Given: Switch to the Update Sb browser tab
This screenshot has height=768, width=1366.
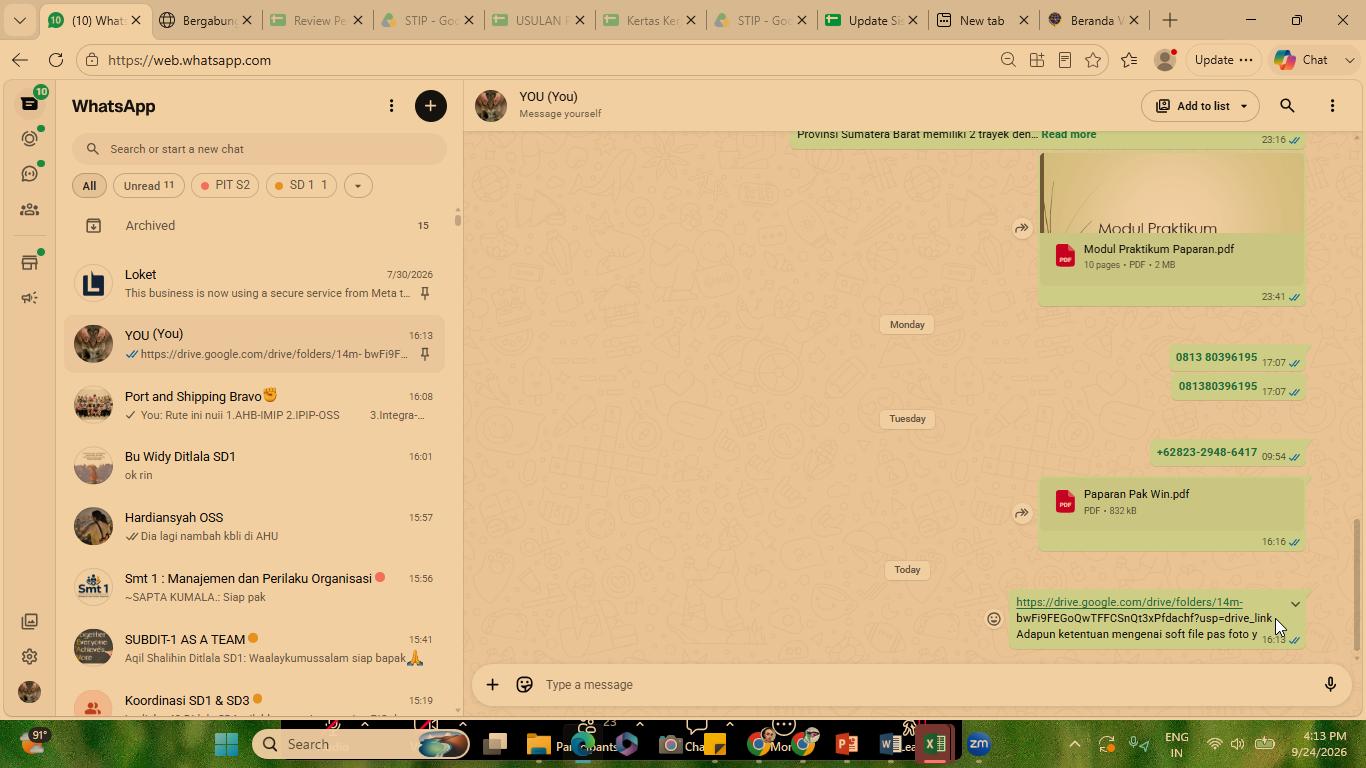Looking at the screenshot, I should point(871,20).
